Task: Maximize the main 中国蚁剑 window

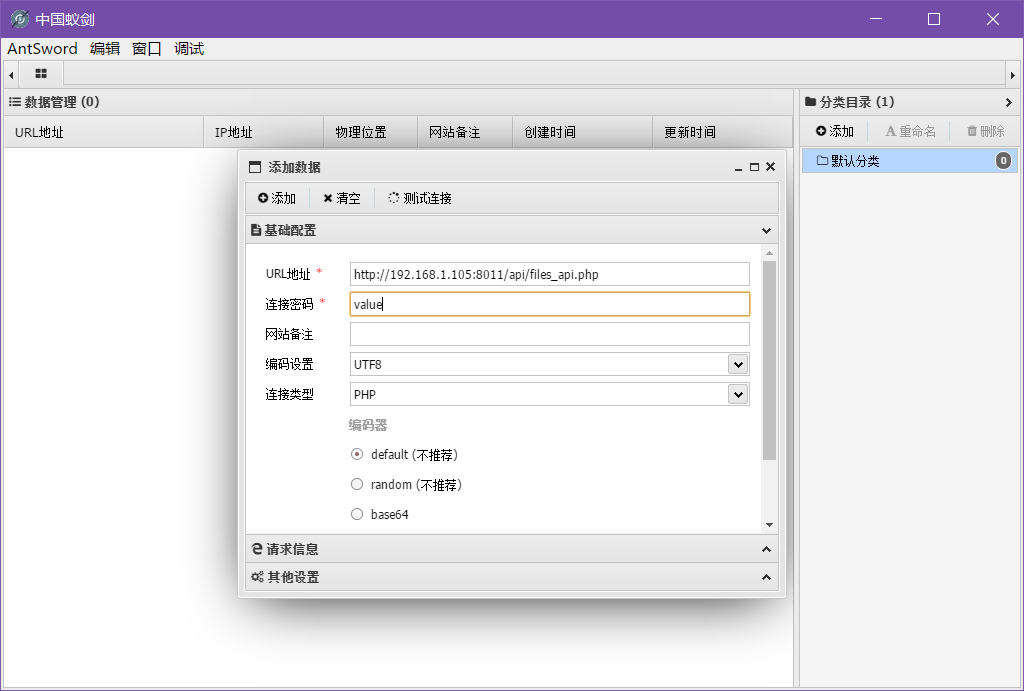Action: pyautogui.click(x=934, y=19)
